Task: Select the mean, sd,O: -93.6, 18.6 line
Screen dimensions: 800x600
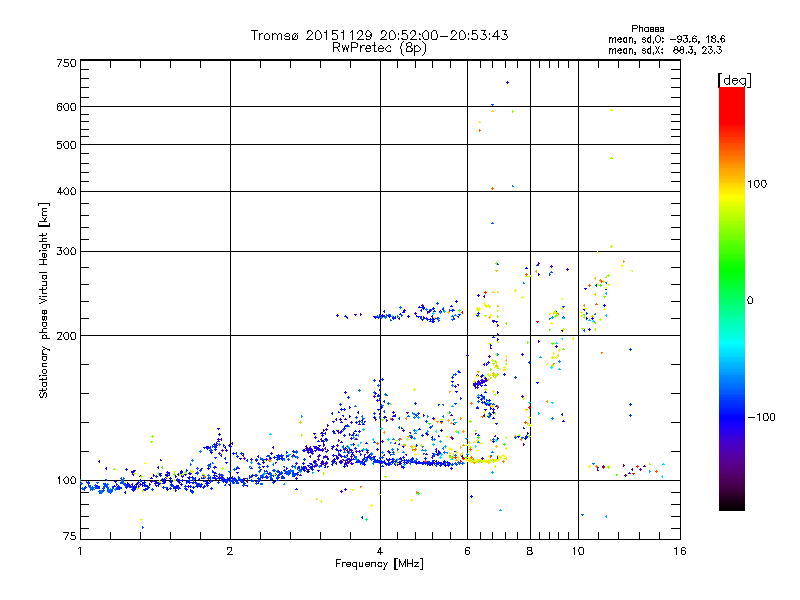Action: tap(666, 39)
